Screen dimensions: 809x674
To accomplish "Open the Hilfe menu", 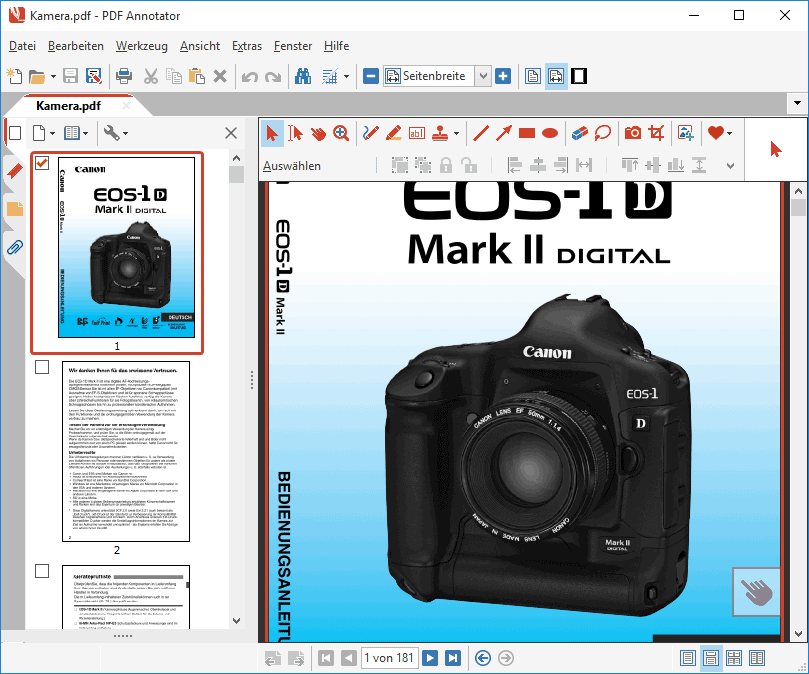I will coord(336,46).
